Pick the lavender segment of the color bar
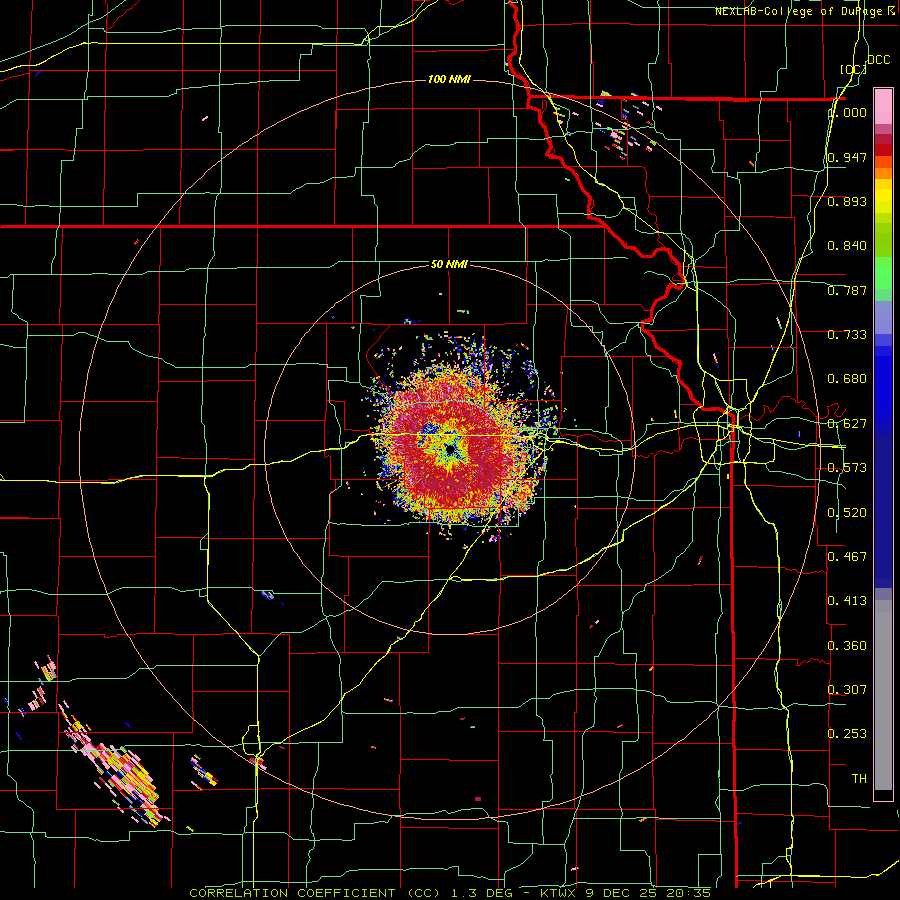The image size is (900, 900). (883, 317)
